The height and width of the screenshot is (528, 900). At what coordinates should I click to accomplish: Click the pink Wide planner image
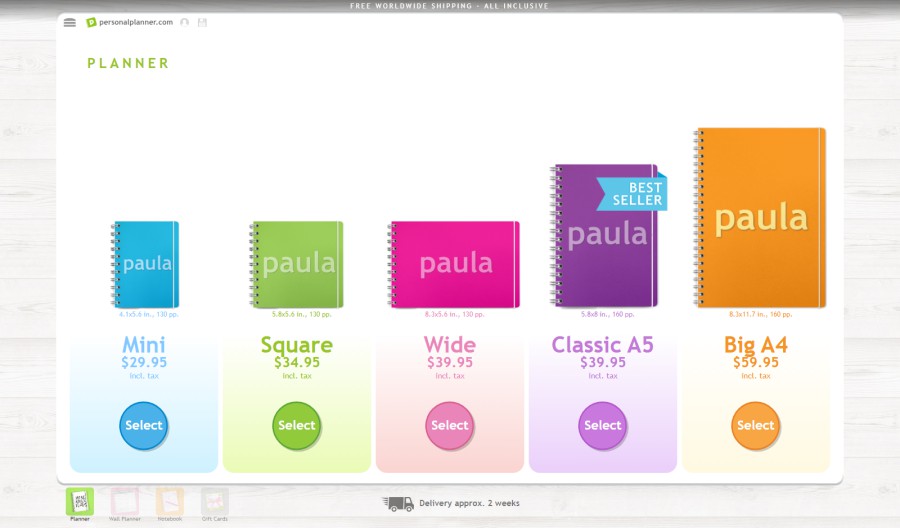(x=455, y=264)
